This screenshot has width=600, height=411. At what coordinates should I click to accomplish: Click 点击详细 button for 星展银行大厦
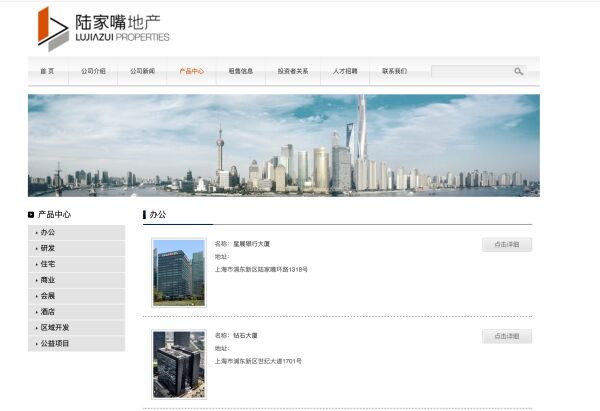(x=506, y=245)
